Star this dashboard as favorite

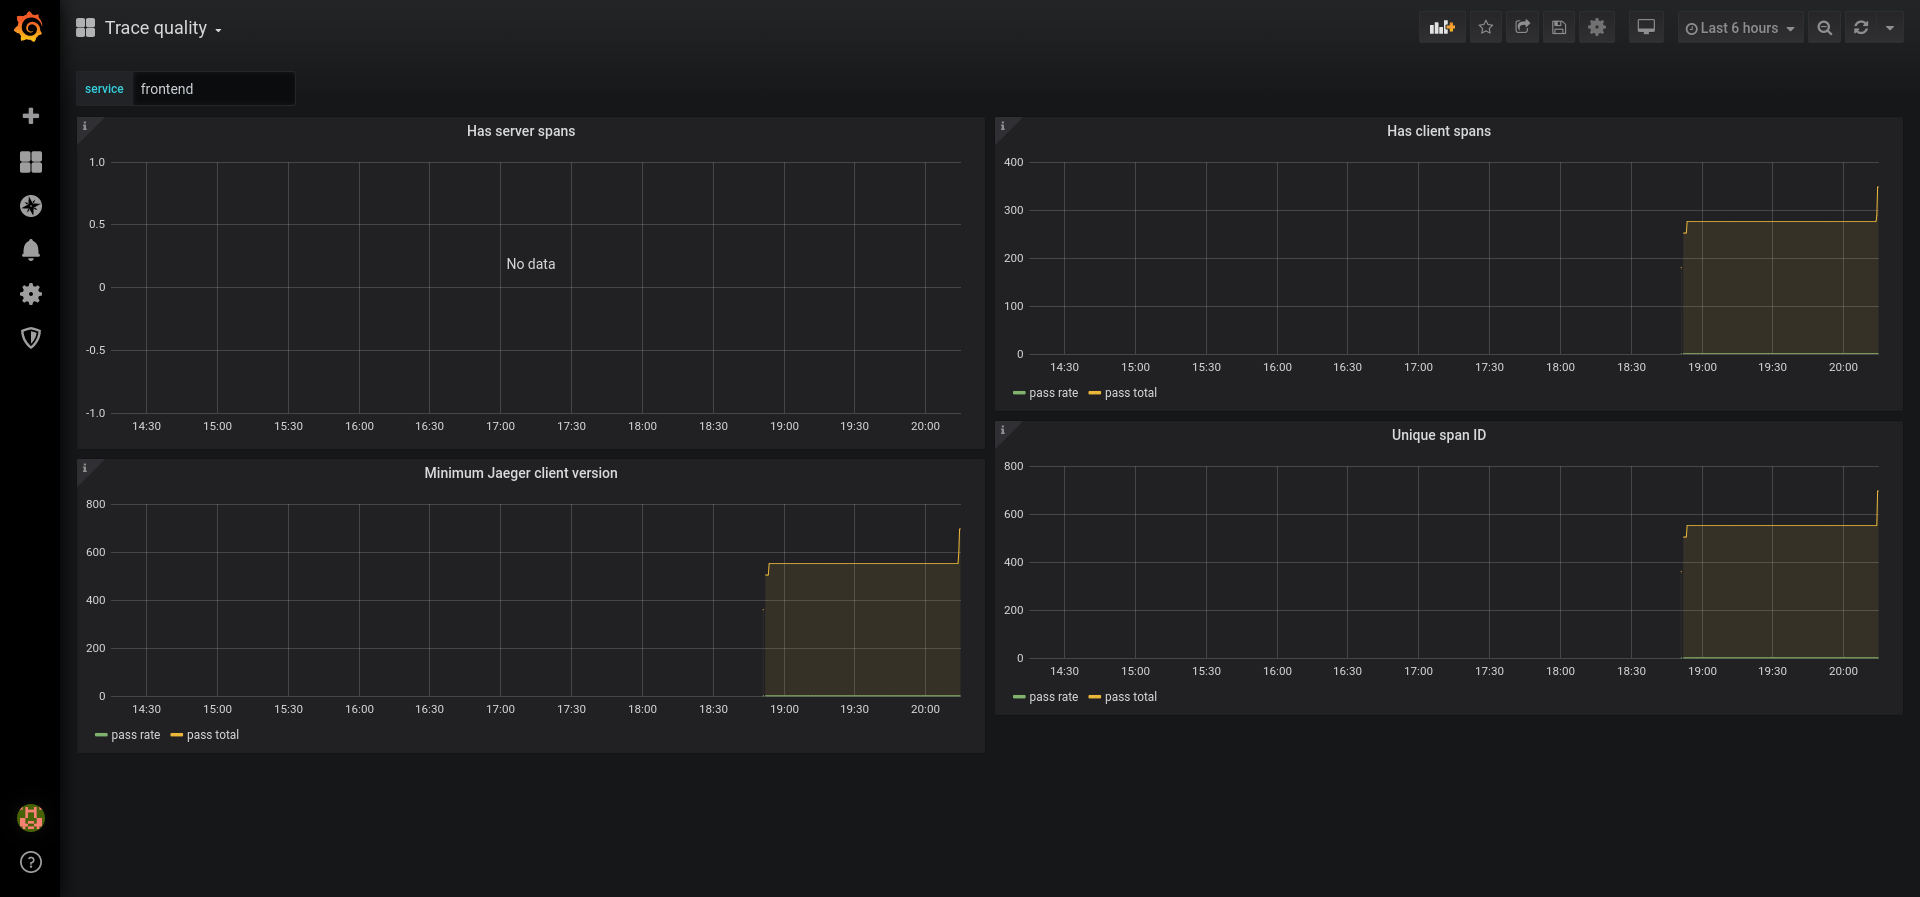pos(1486,28)
